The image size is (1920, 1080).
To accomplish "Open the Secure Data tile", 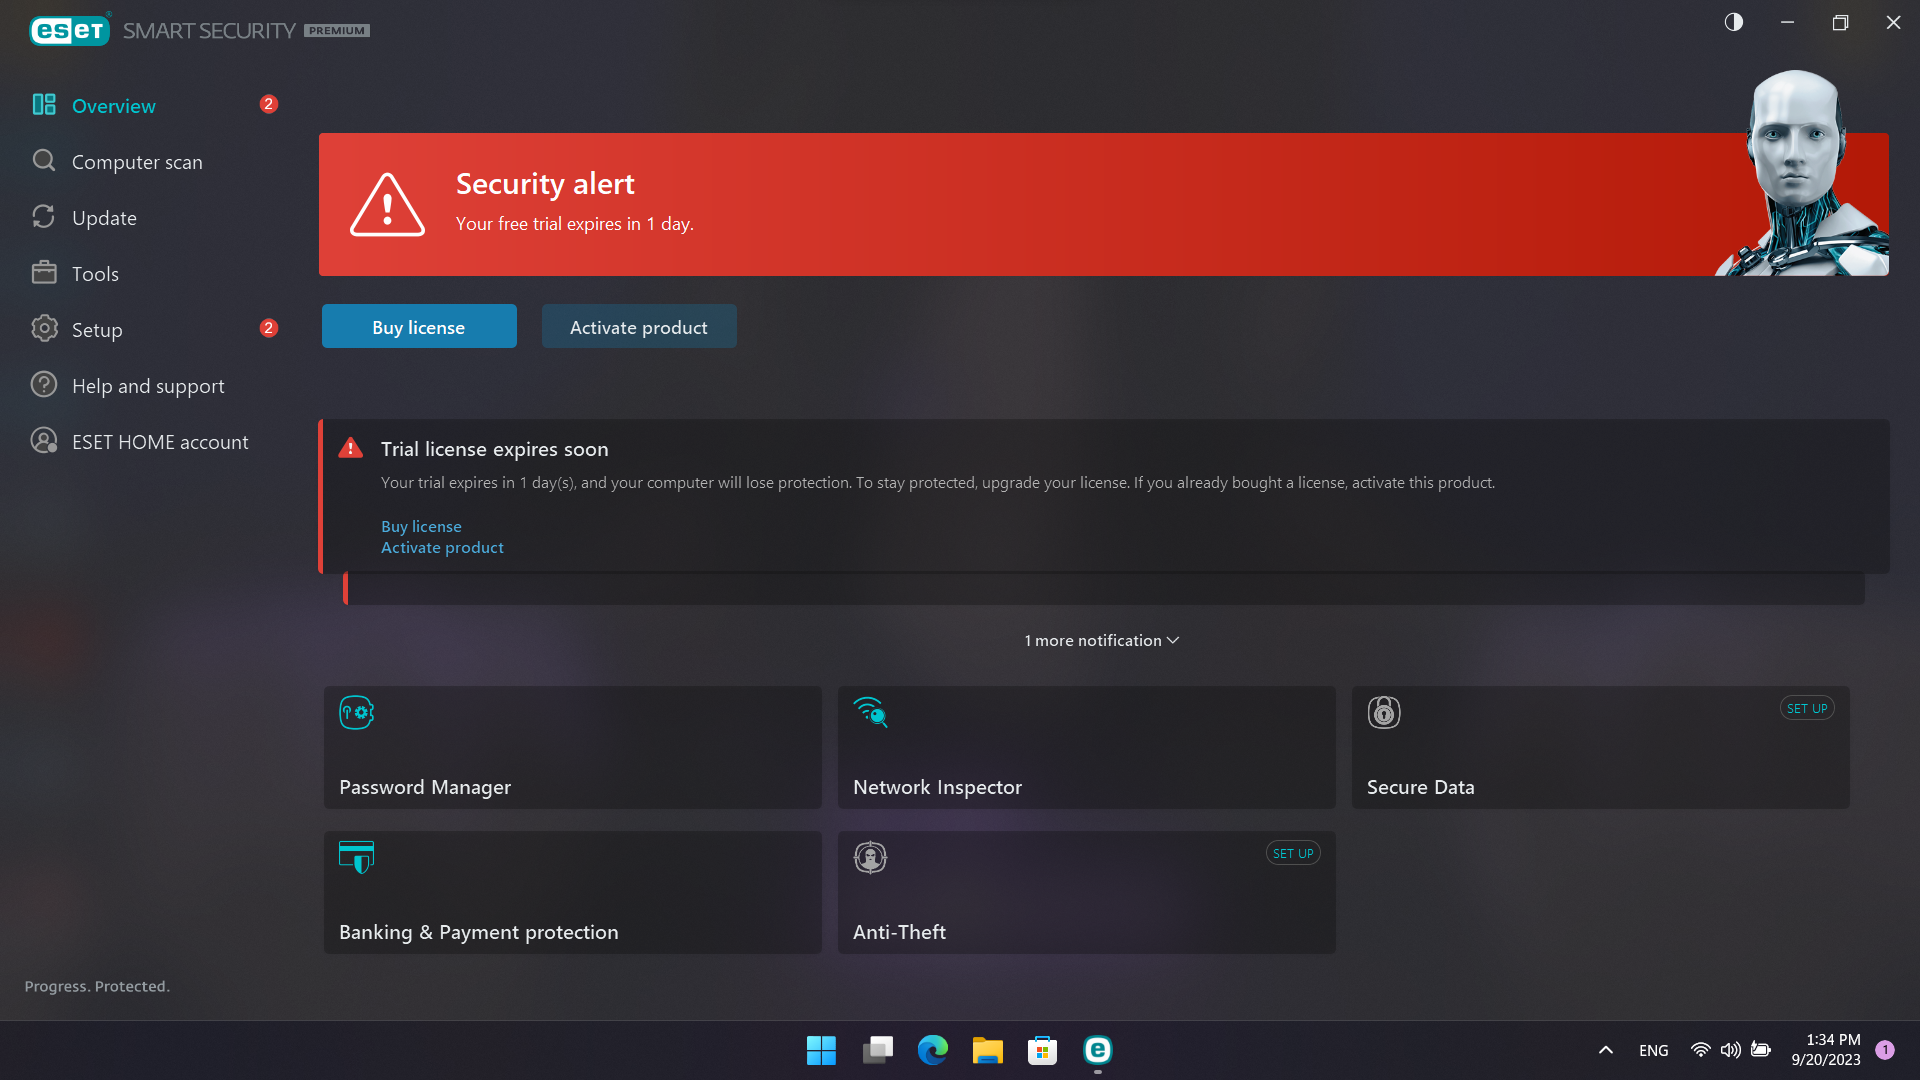I will (x=1601, y=747).
